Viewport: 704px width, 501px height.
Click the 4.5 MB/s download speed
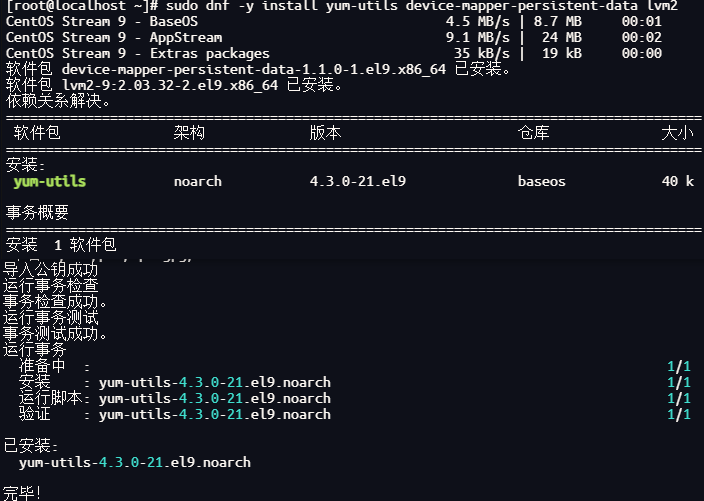tap(478, 21)
